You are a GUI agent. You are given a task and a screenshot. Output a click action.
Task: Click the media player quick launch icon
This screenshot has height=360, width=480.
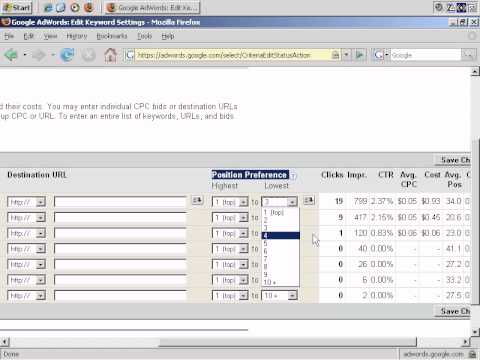75,7
